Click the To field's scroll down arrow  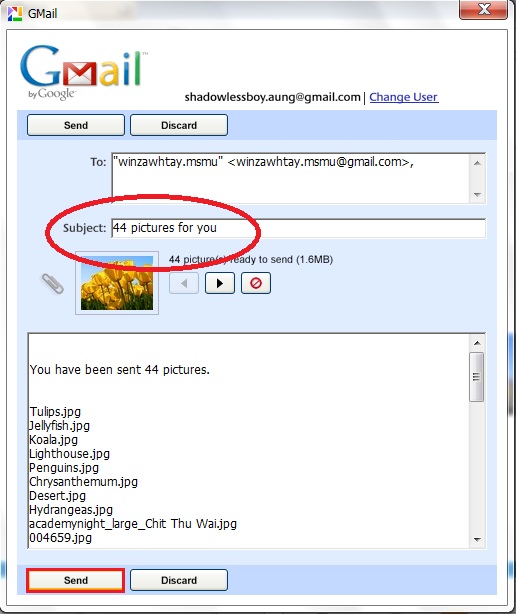(x=477, y=194)
